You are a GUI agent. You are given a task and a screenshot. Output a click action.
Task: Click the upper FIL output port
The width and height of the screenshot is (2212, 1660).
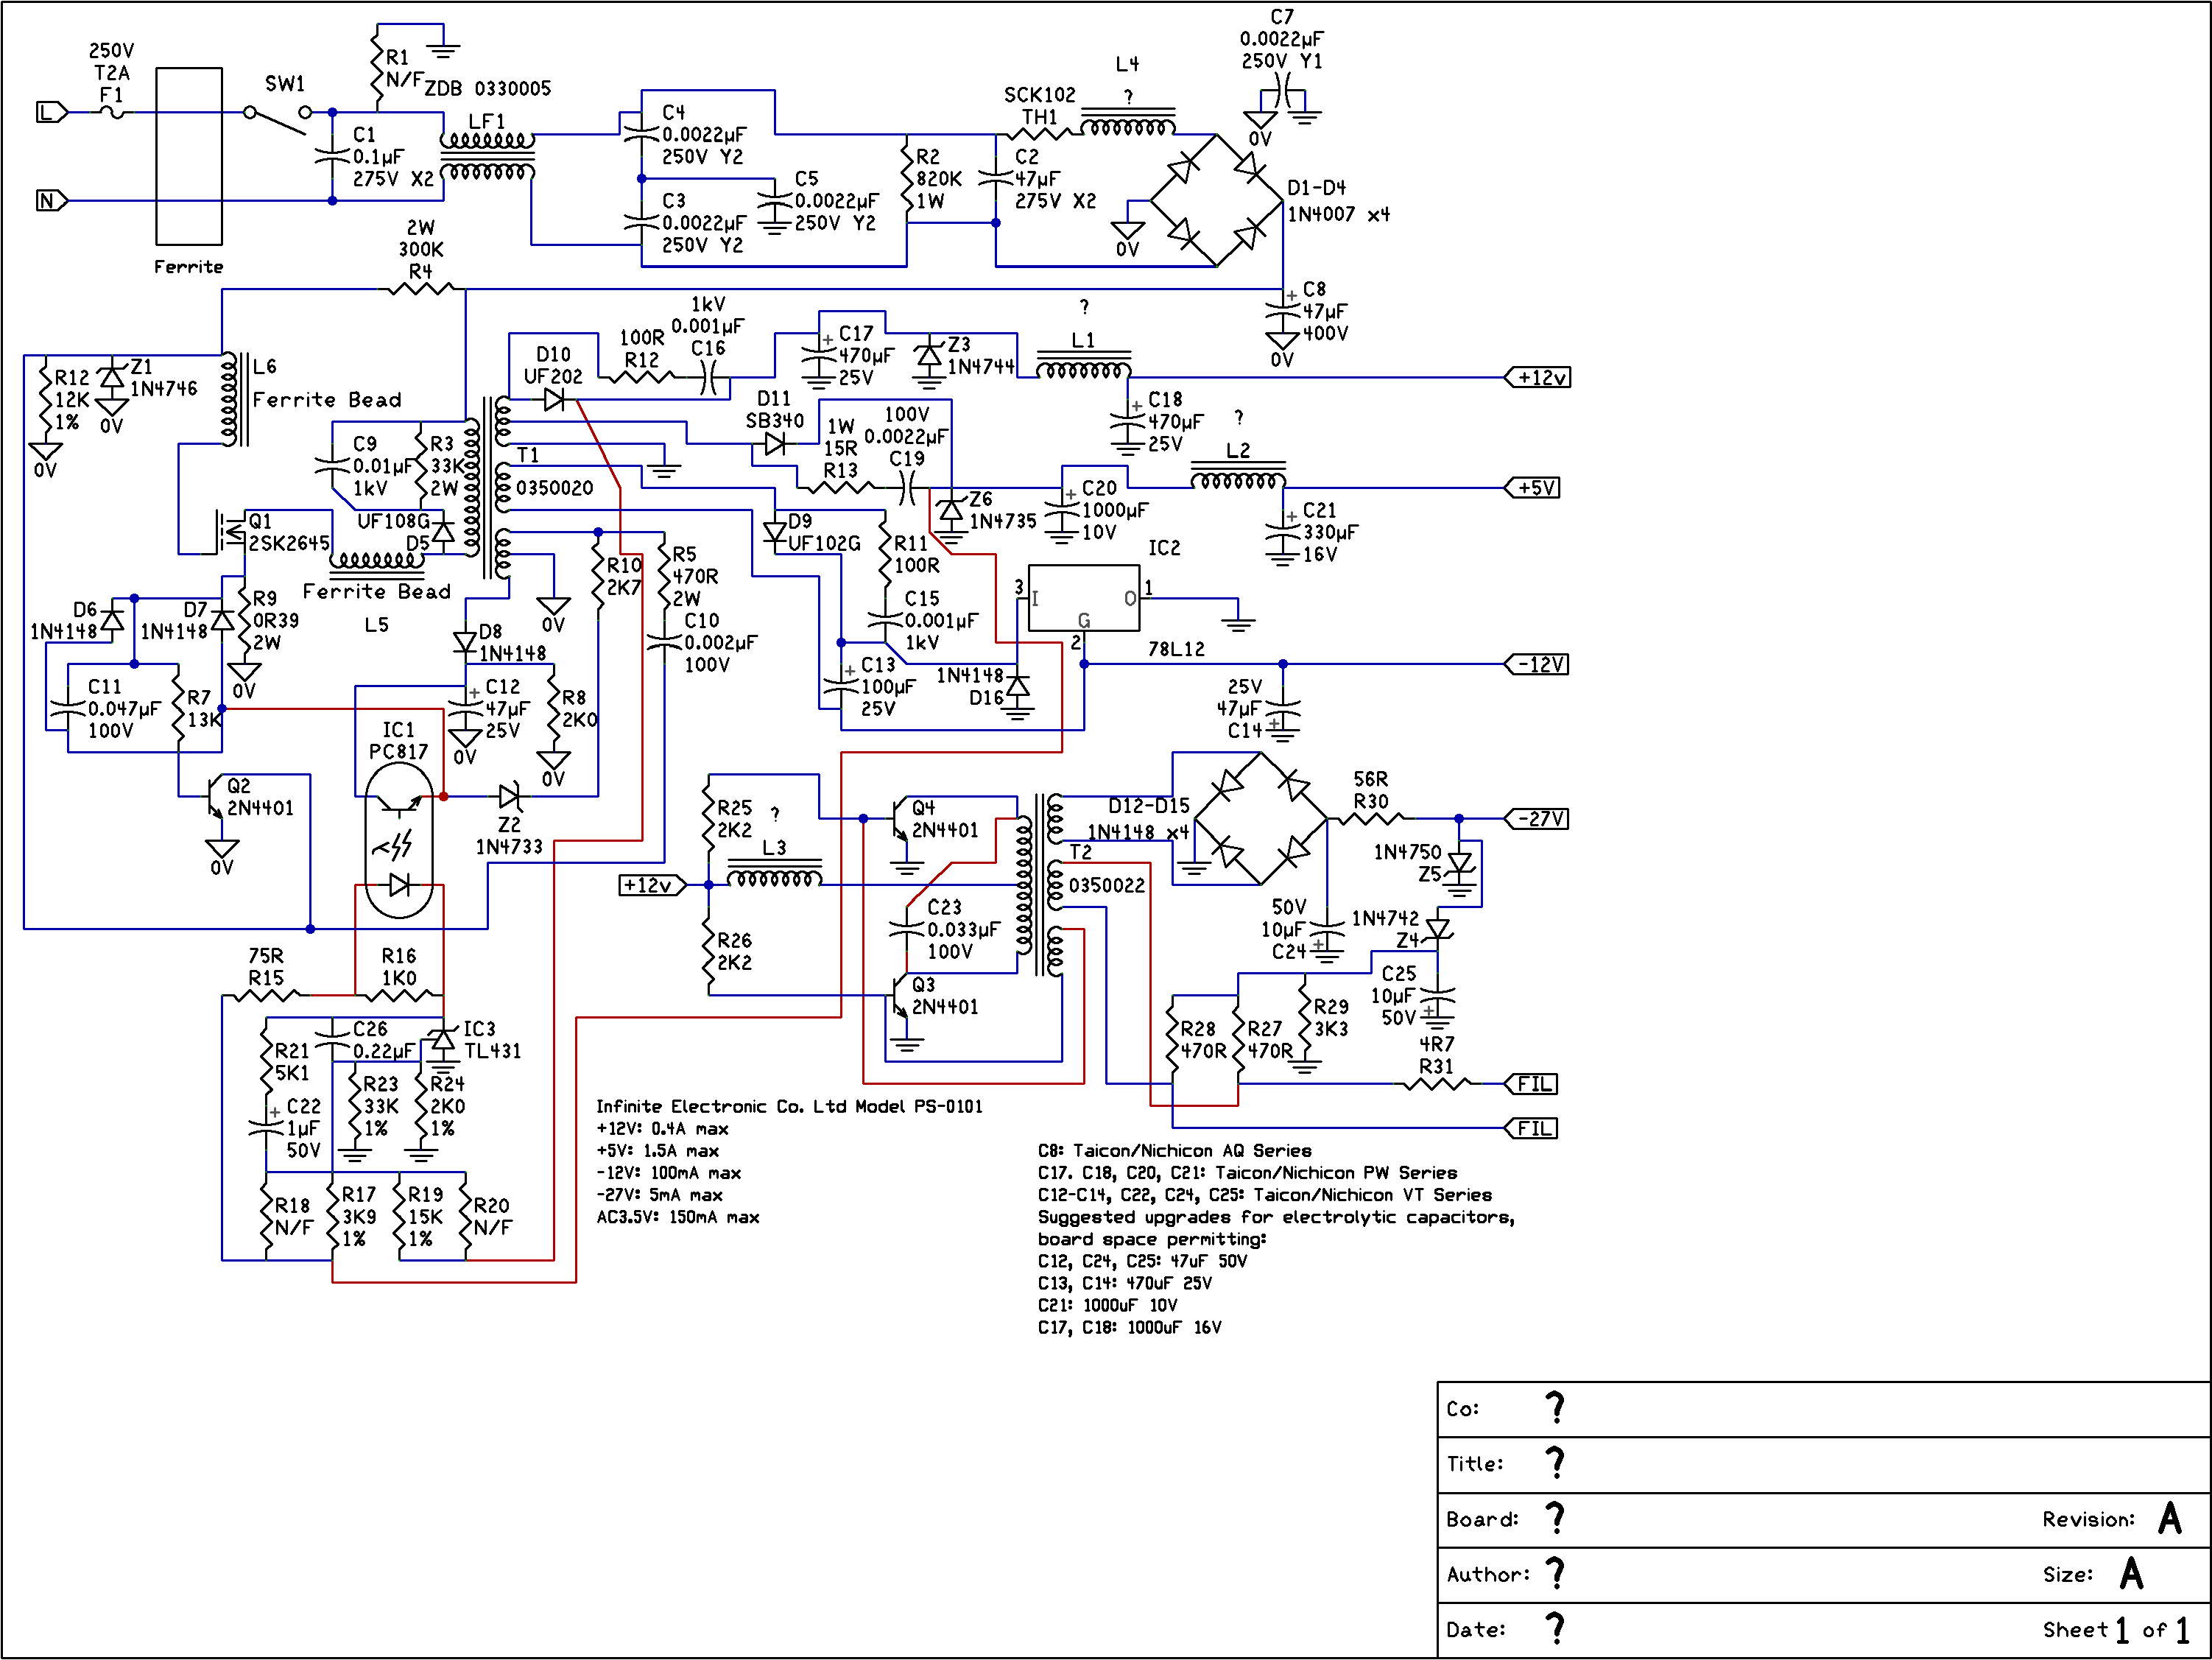[x=1532, y=1084]
